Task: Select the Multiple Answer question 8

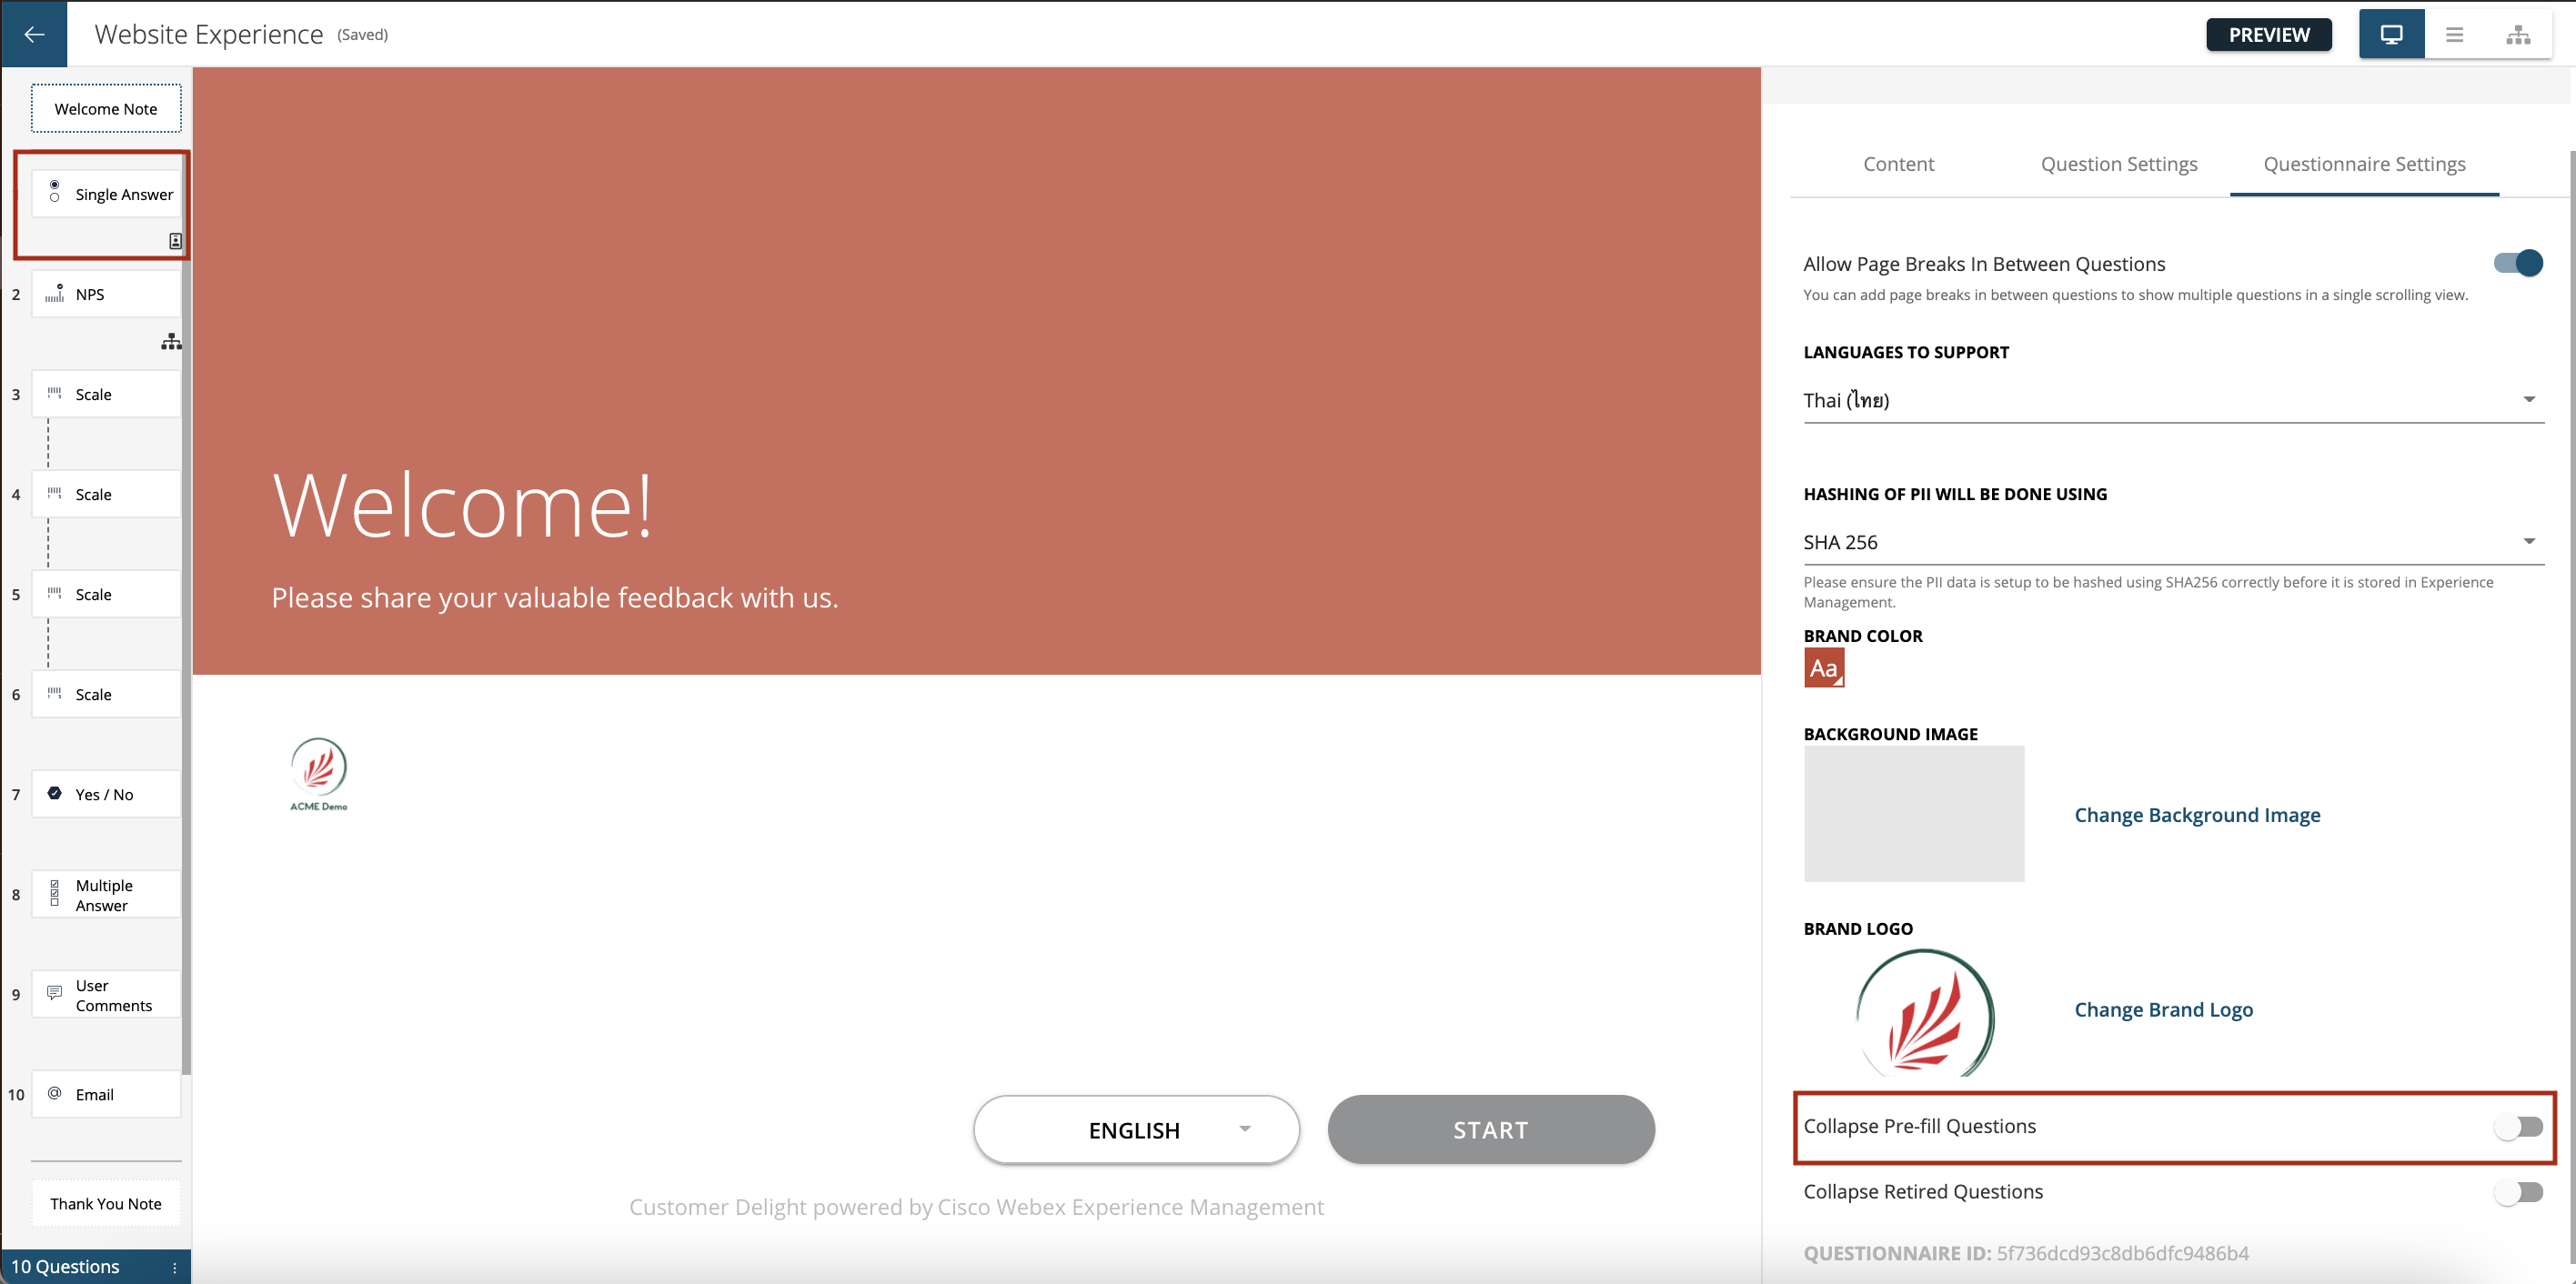Action: pos(106,894)
